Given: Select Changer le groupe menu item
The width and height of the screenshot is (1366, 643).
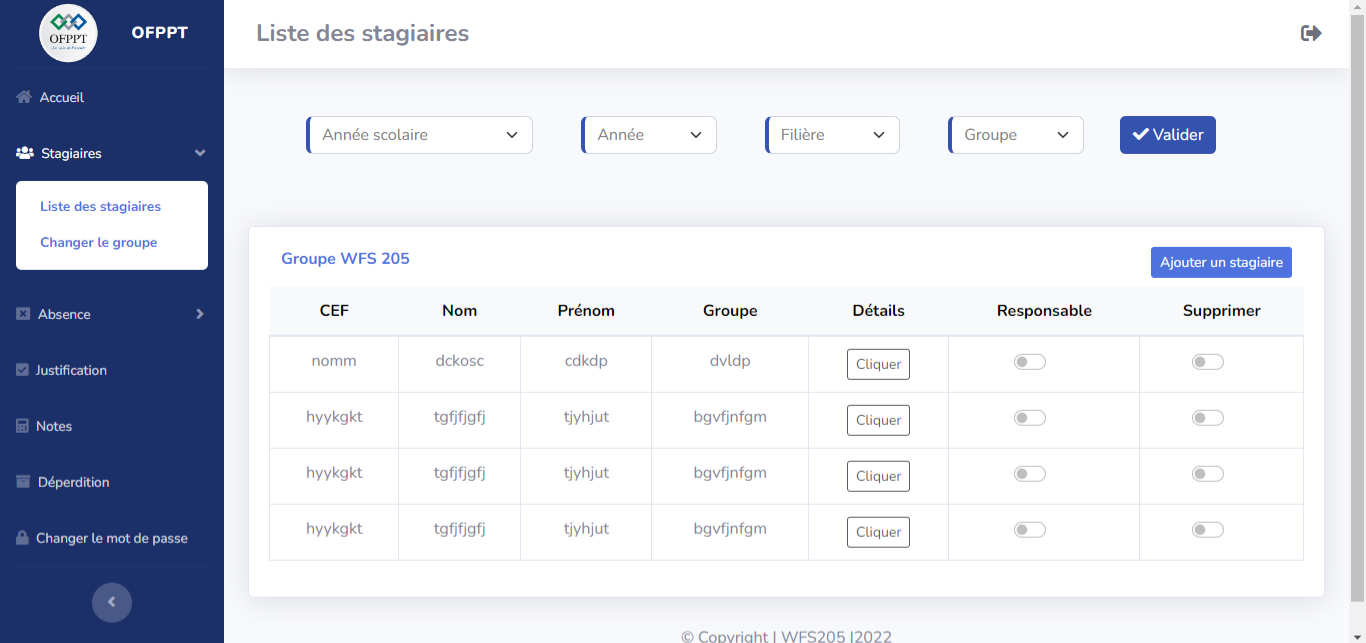Looking at the screenshot, I should pyautogui.click(x=98, y=242).
